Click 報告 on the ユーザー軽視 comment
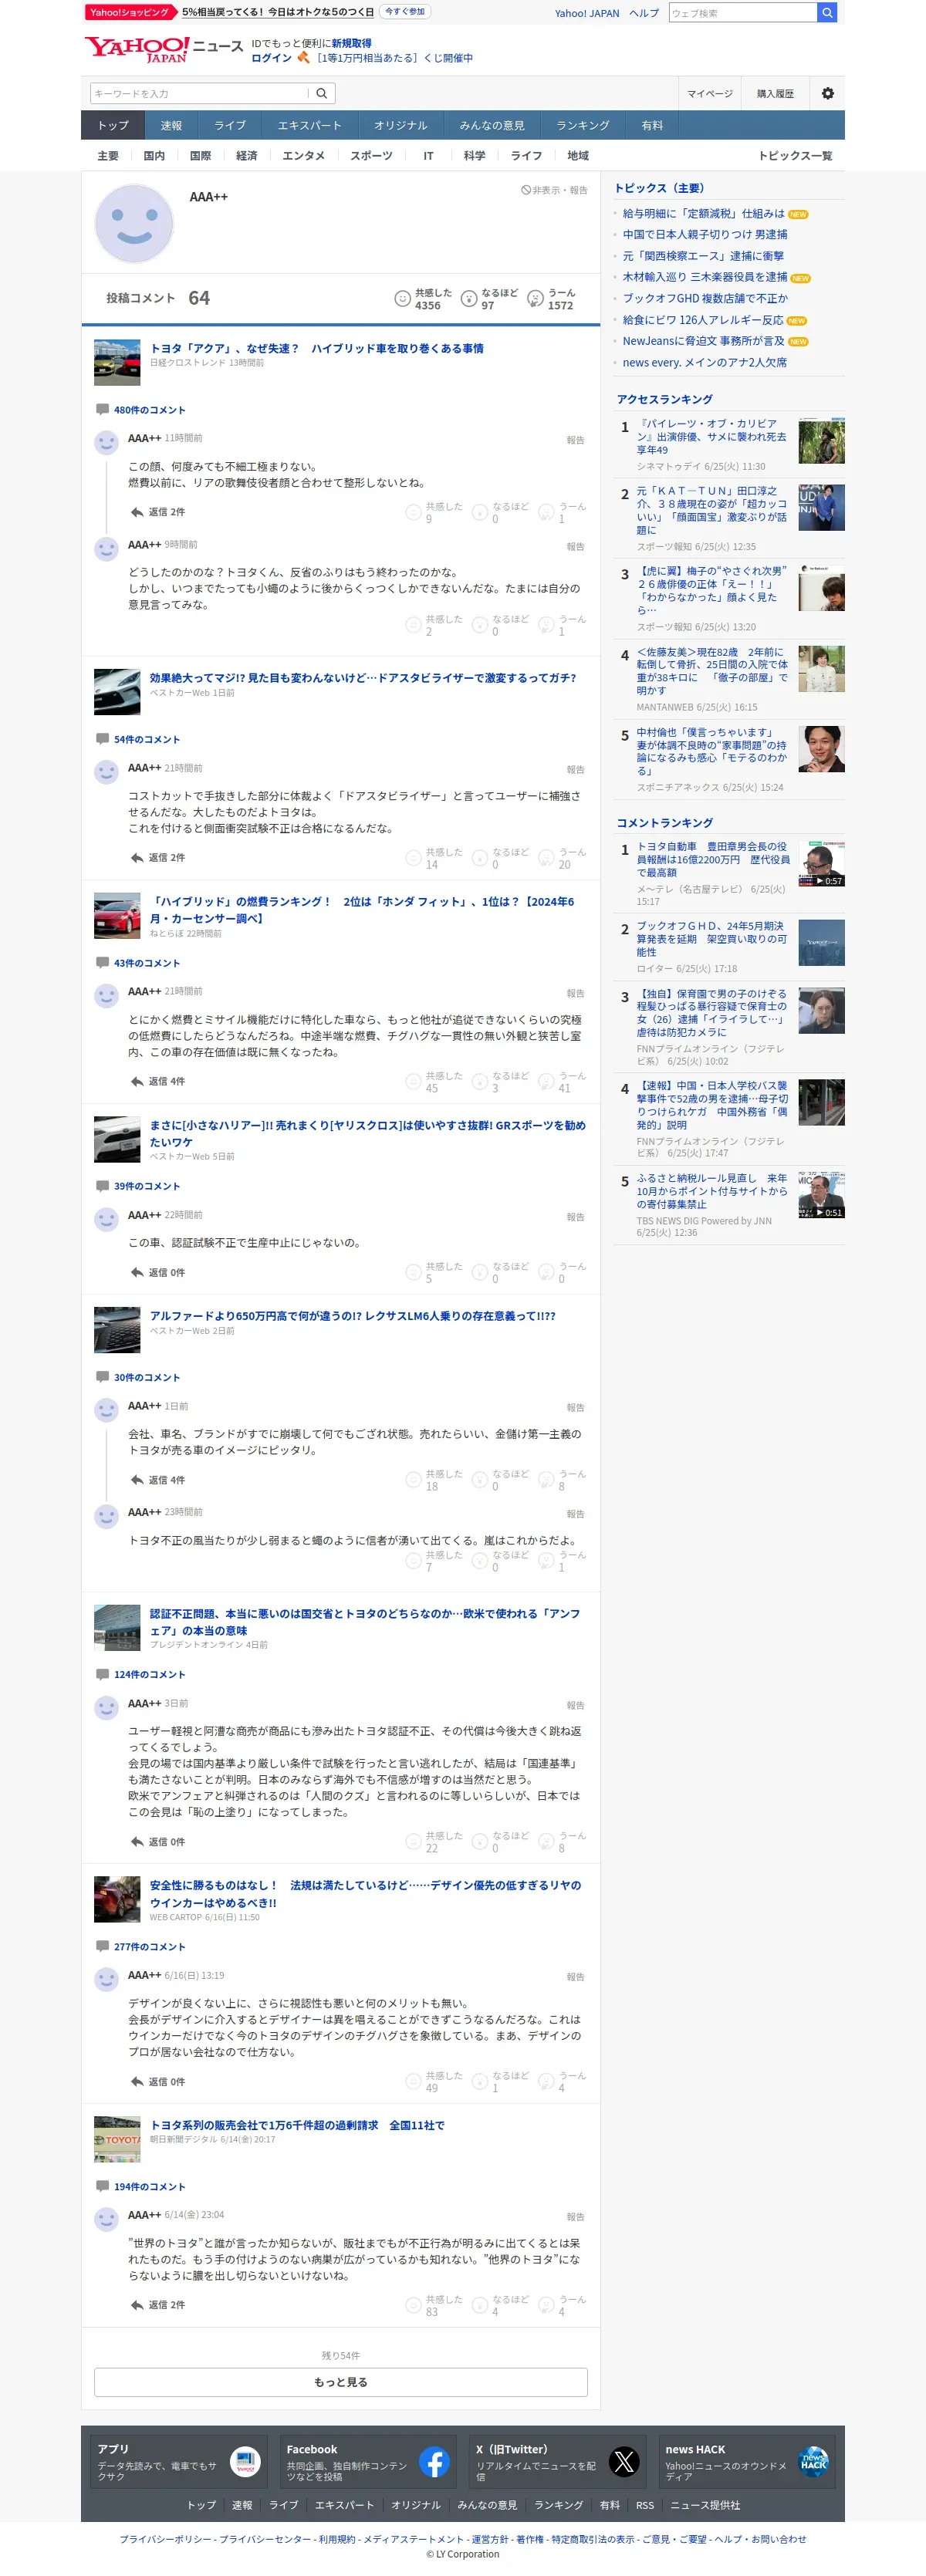 (x=575, y=1705)
